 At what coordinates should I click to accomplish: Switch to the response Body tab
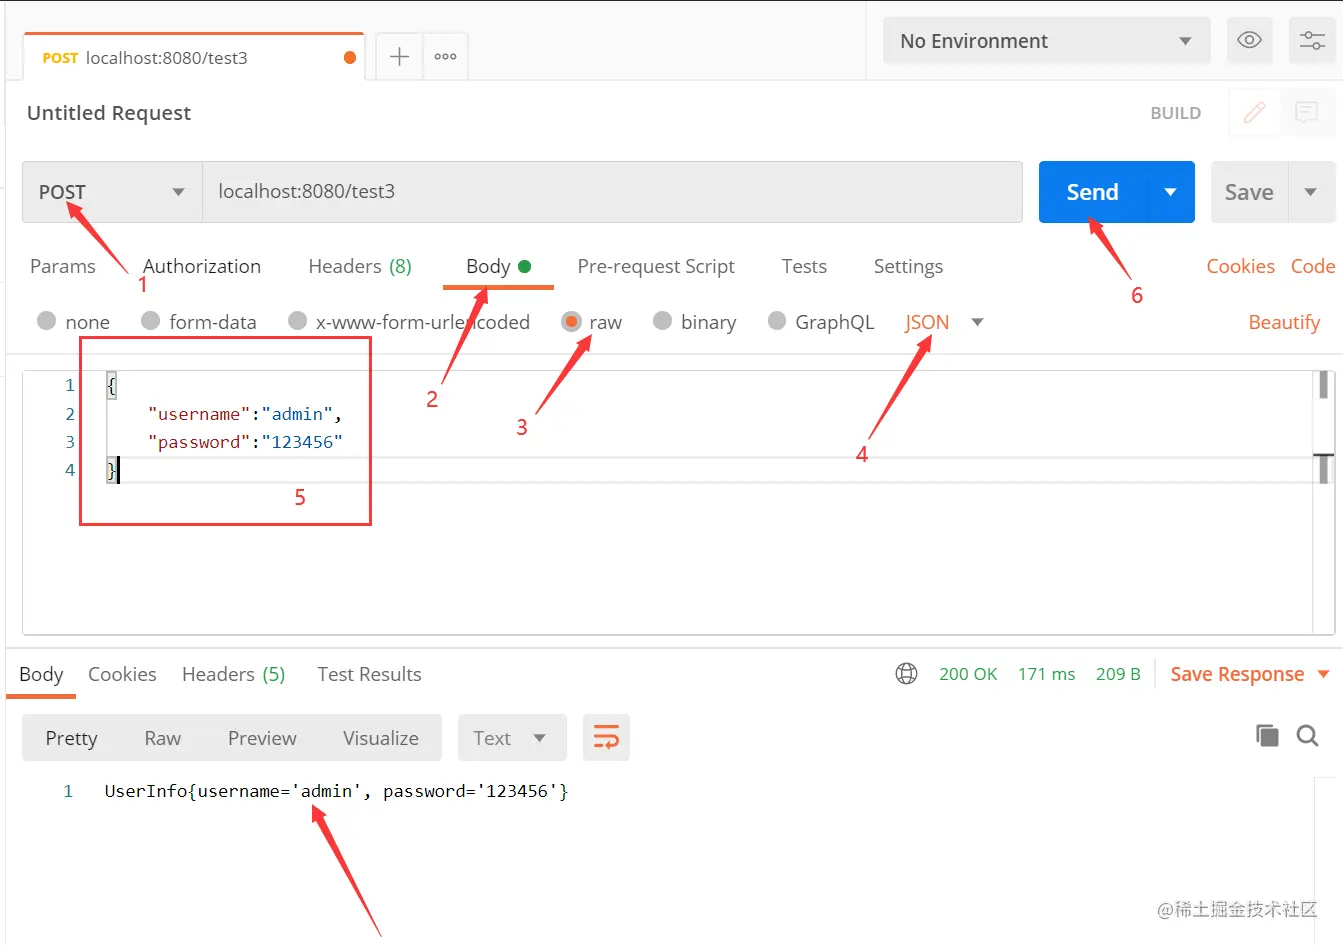click(41, 674)
